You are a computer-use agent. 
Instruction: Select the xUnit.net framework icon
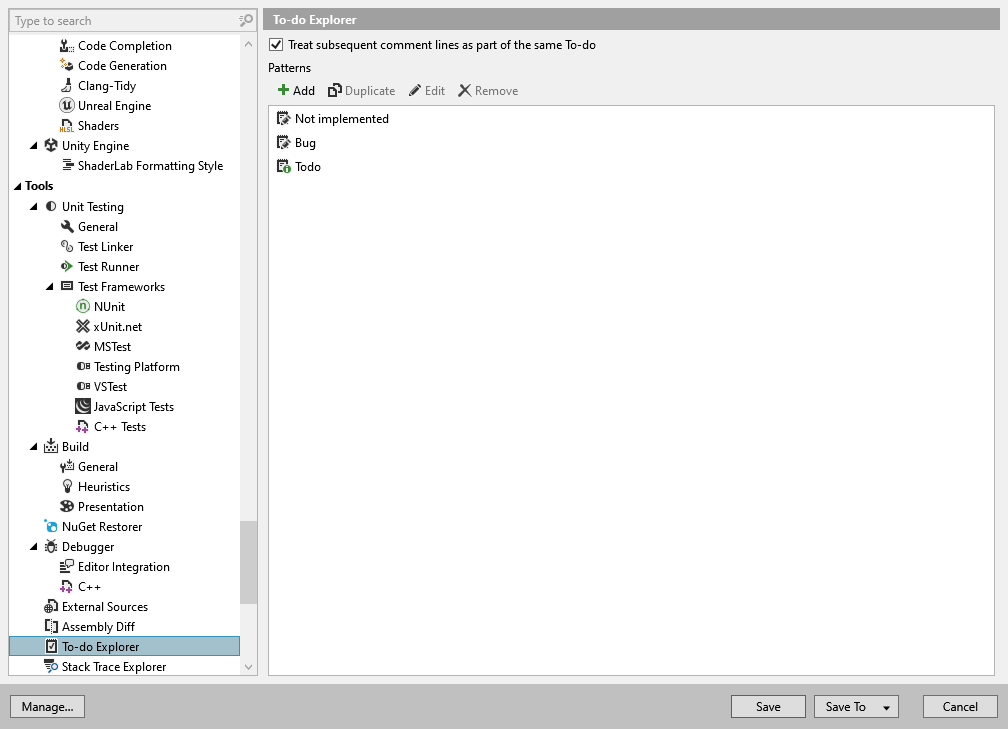point(81,326)
